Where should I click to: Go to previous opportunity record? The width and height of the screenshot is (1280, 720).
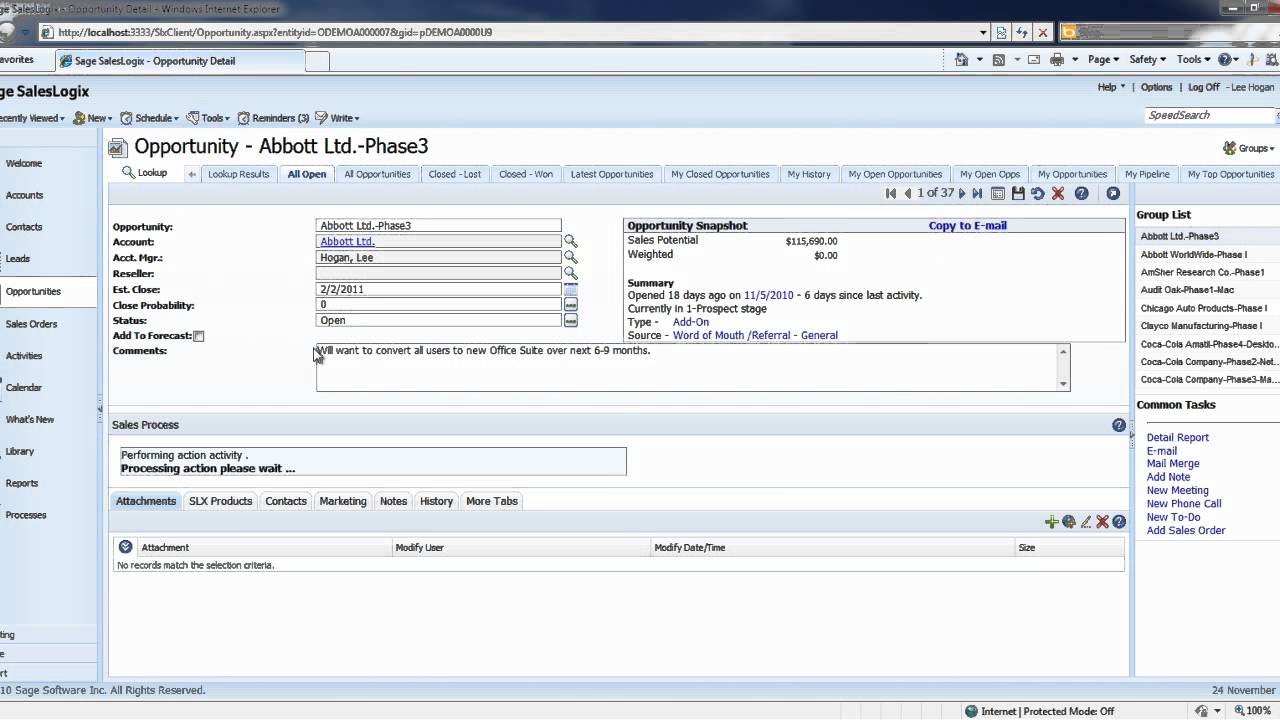[908, 194]
